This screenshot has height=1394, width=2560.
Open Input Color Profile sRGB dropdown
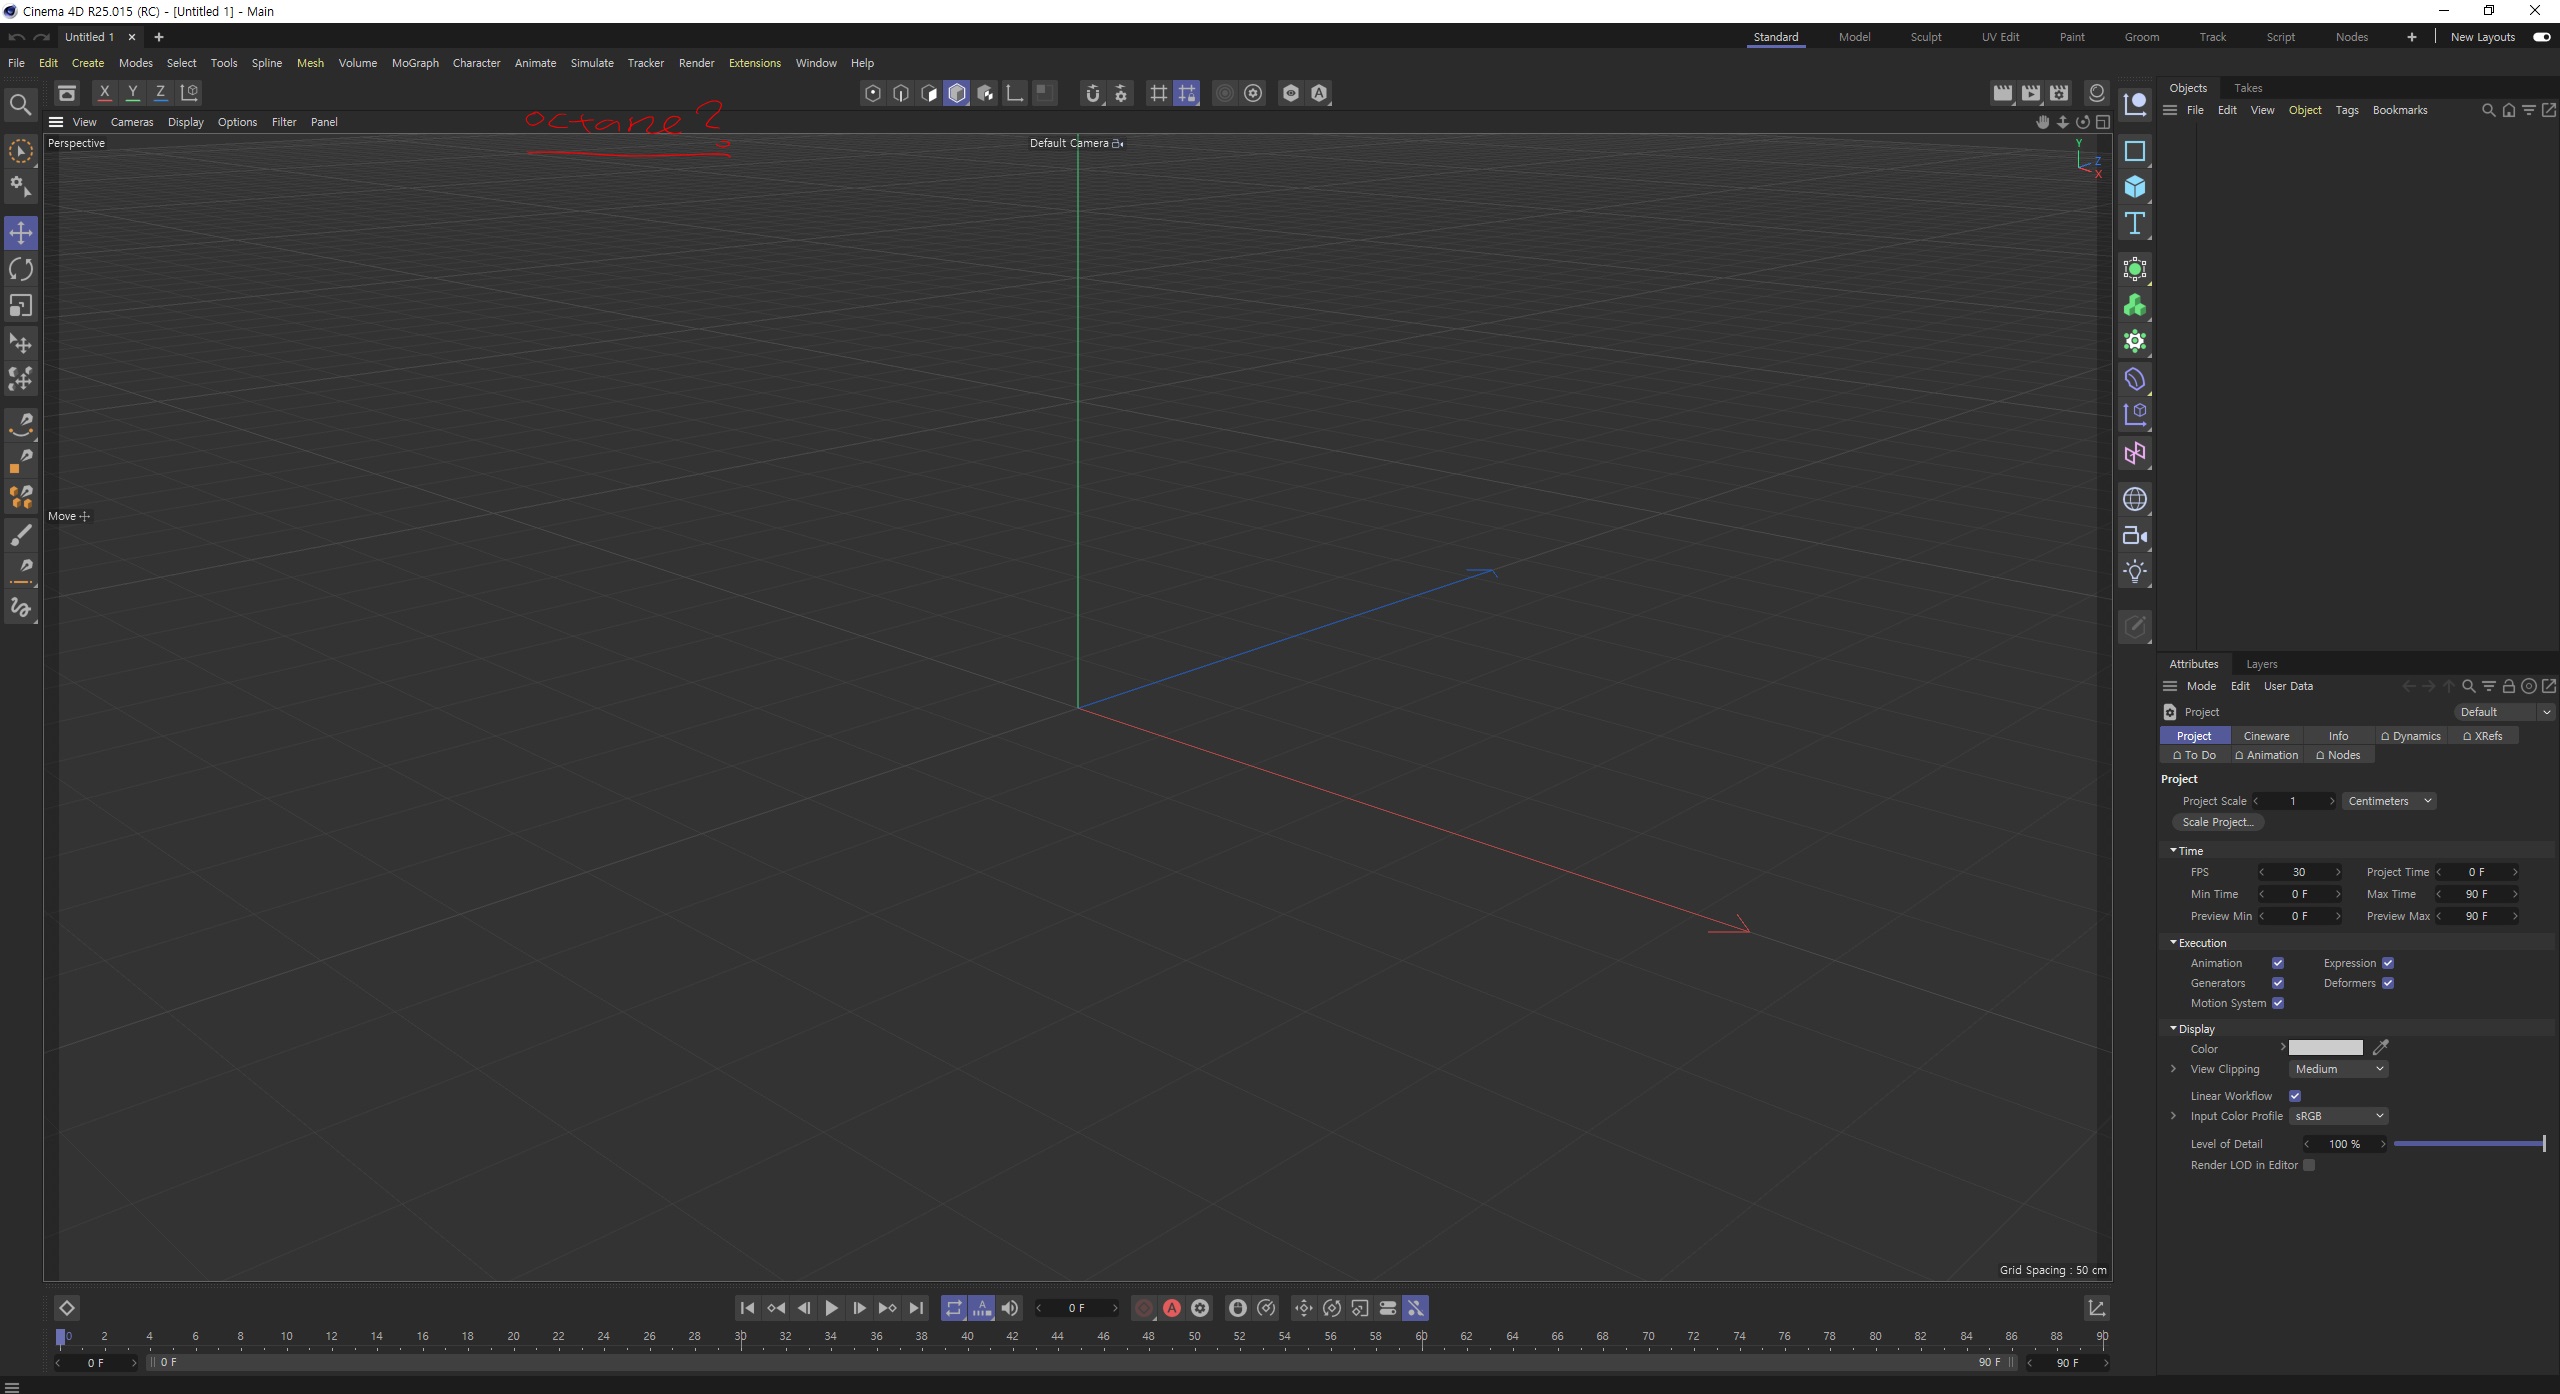pos(2339,1116)
